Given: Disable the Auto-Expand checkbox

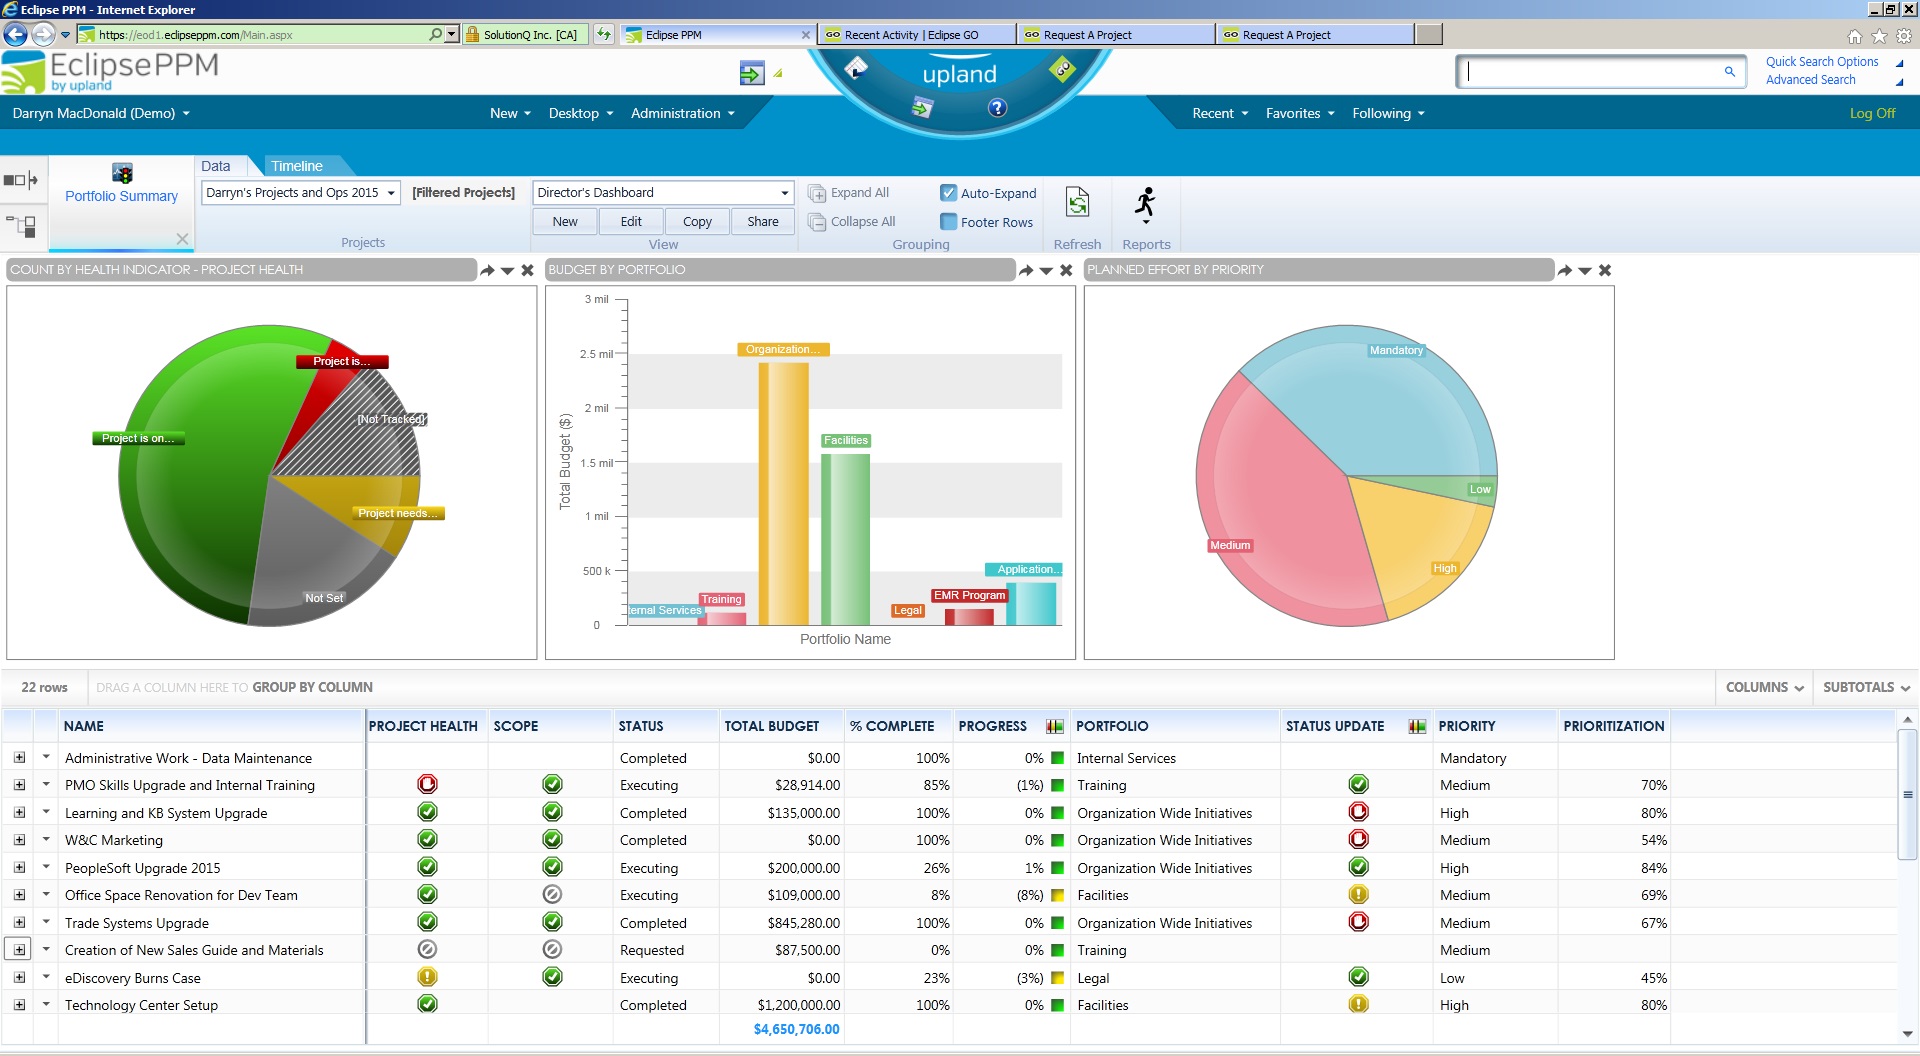Looking at the screenshot, I should click(948, 193).
